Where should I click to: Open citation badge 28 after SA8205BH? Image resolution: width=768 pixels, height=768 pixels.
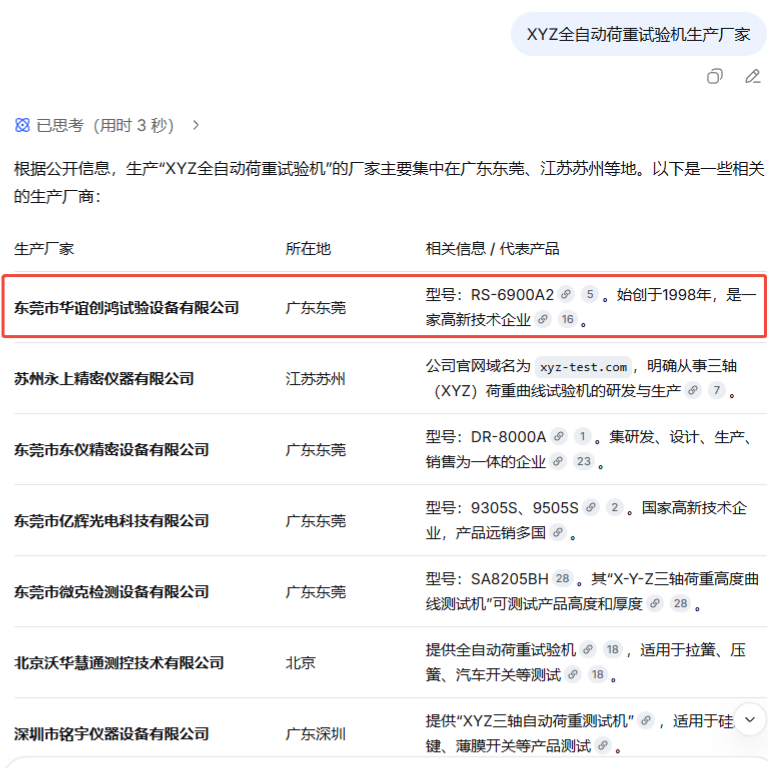[x=562, y=578]
